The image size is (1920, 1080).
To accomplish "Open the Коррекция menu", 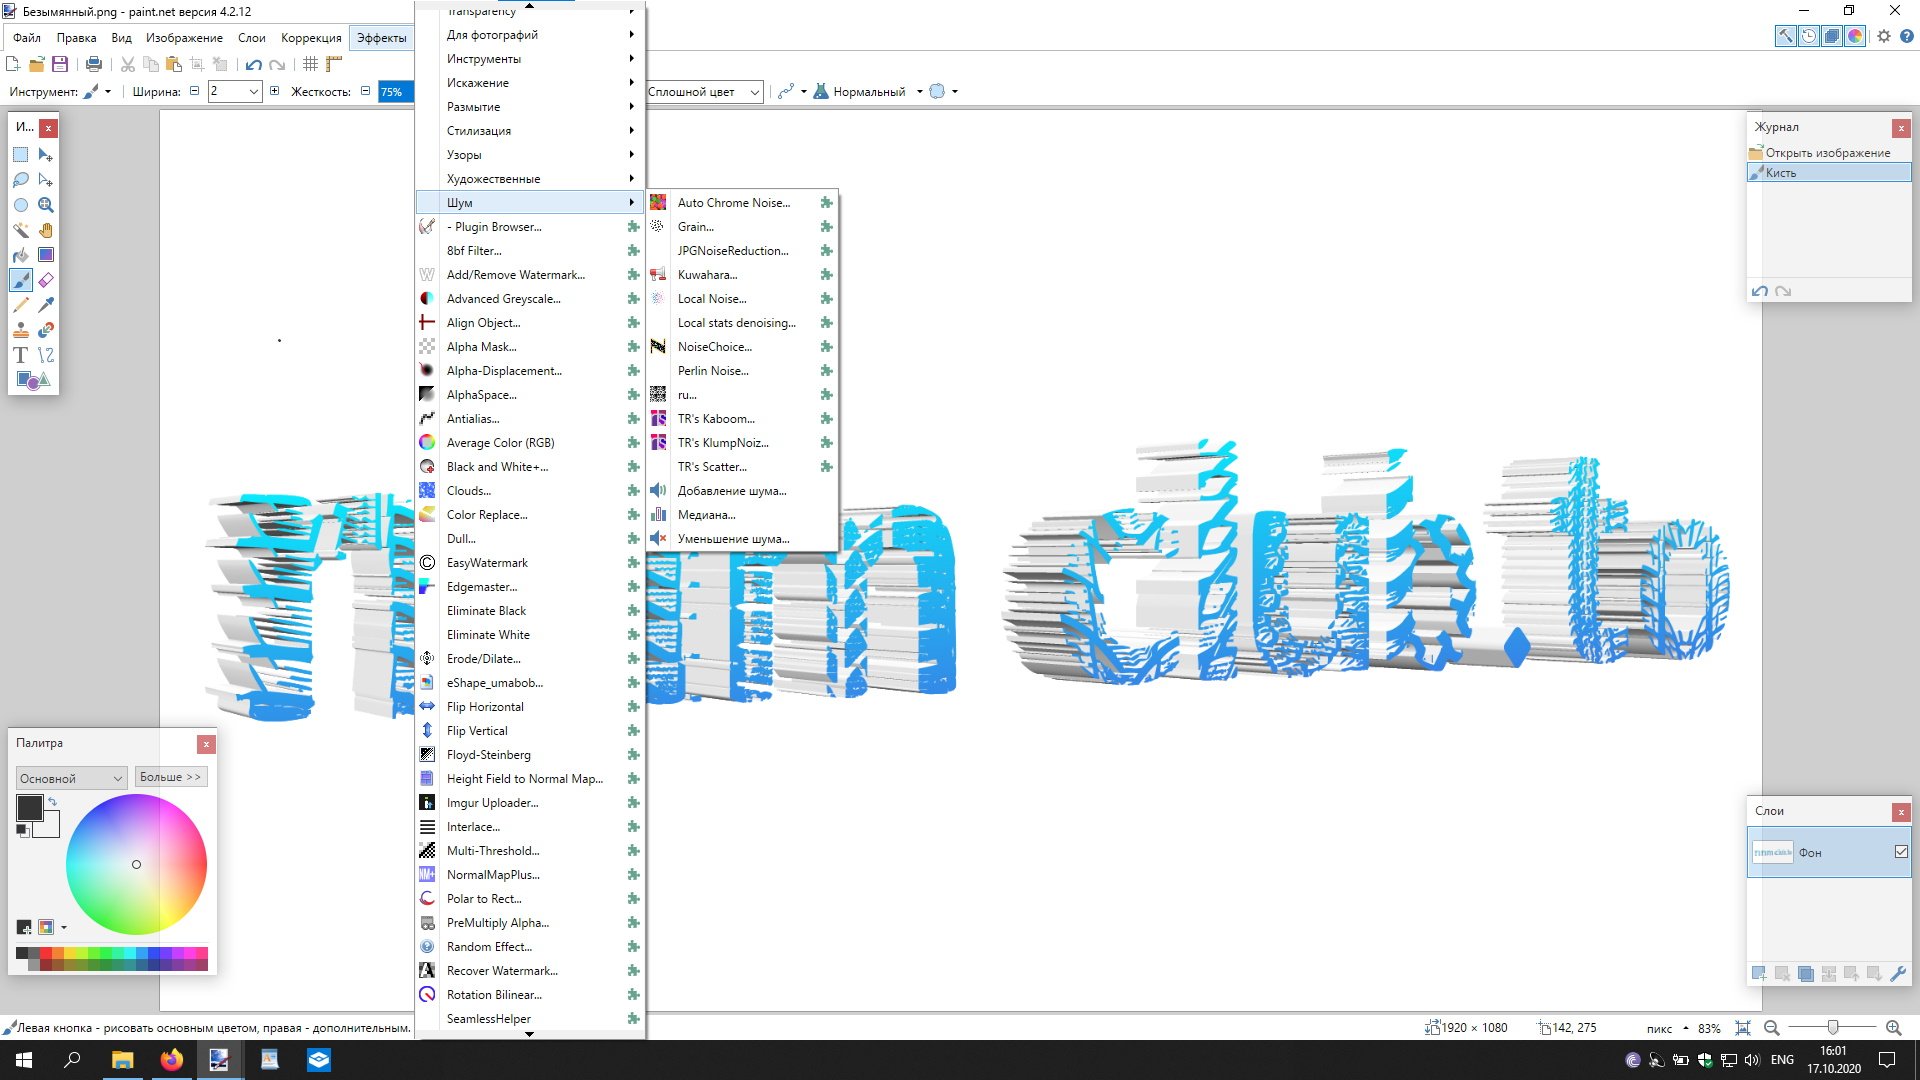I will (x=311, y=38).
